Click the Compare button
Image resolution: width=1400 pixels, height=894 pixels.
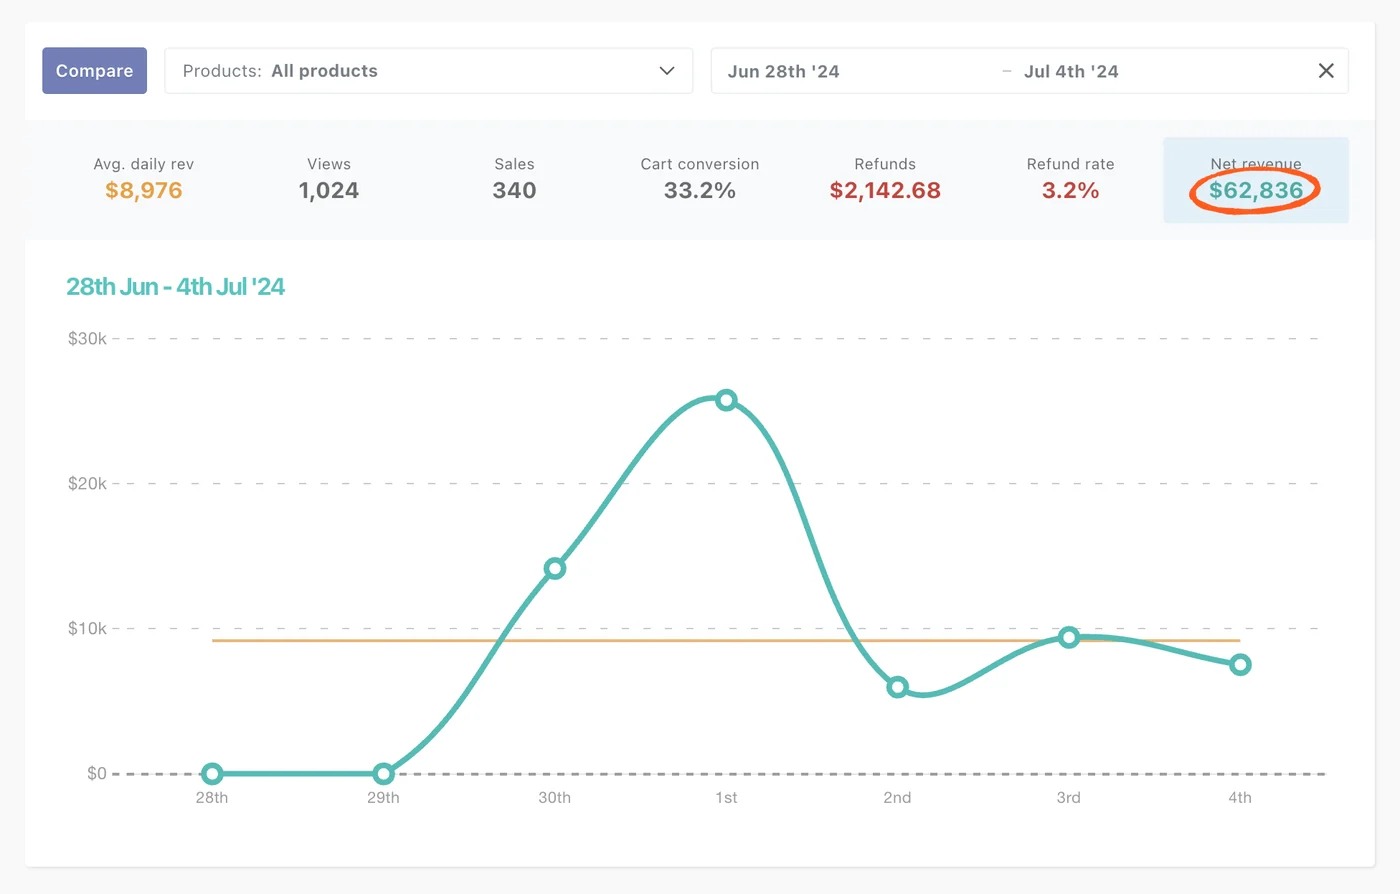pyautogui.click(x=94, y=71)
